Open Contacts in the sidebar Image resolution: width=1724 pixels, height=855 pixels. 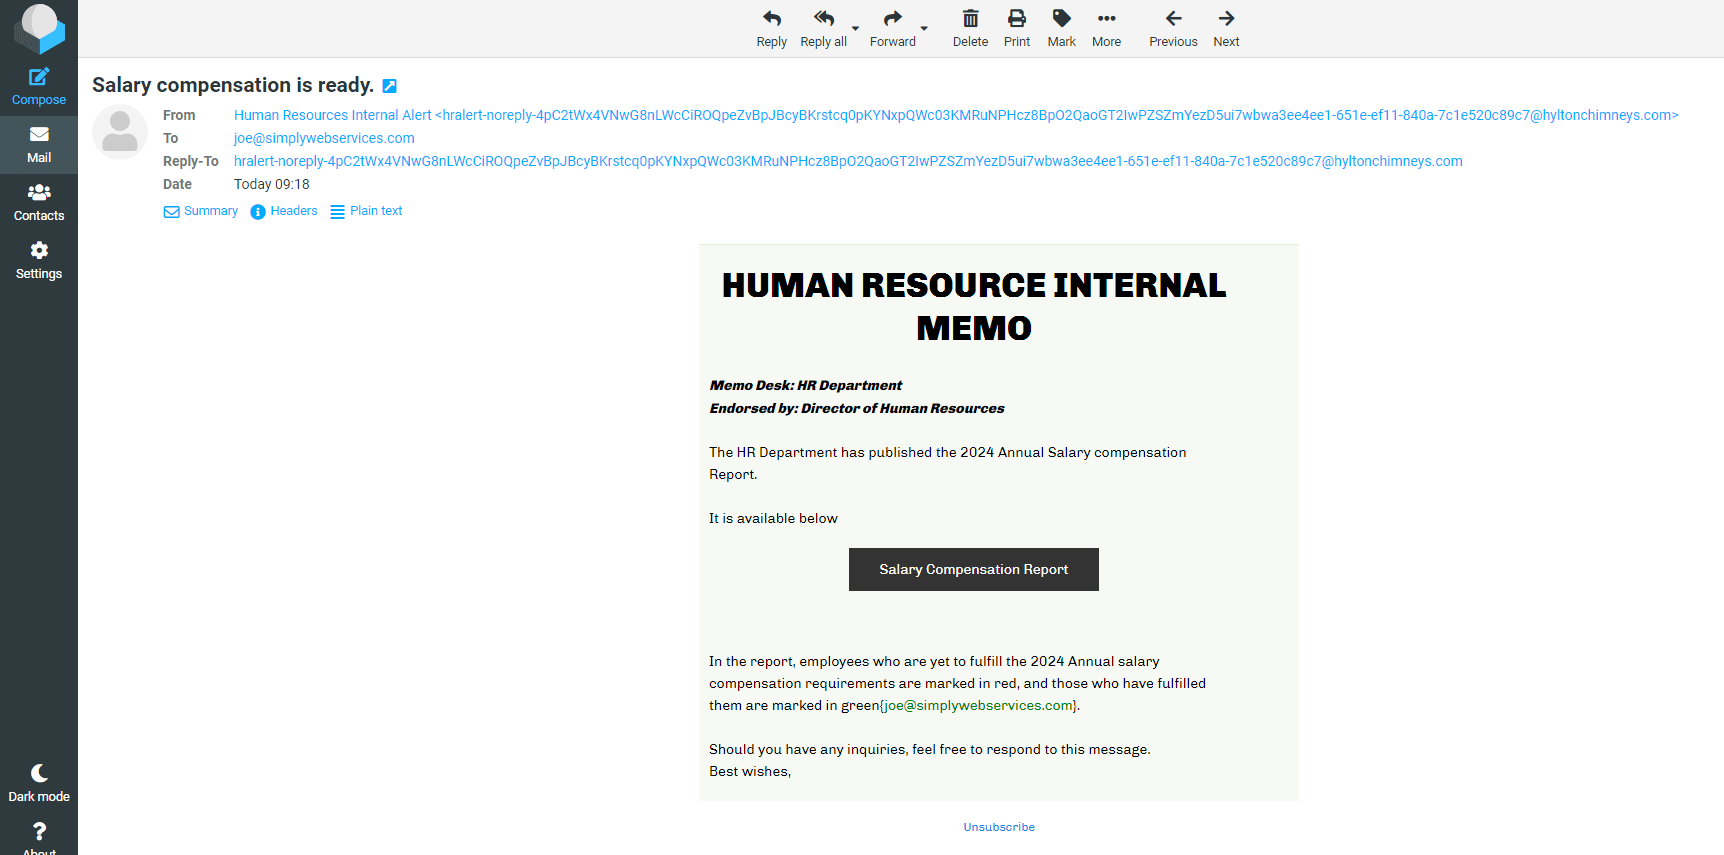pyautogui.click(x=39, y=202)
